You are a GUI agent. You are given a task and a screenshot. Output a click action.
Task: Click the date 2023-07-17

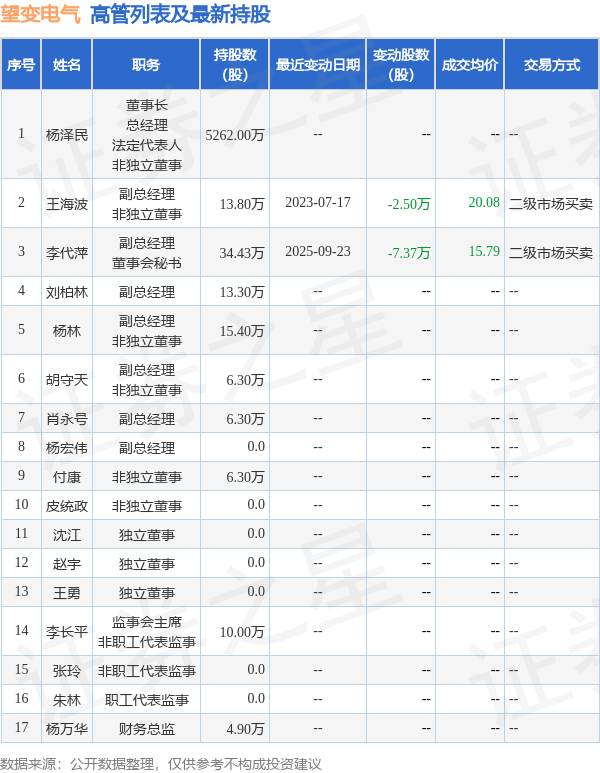tap(318, 203)
